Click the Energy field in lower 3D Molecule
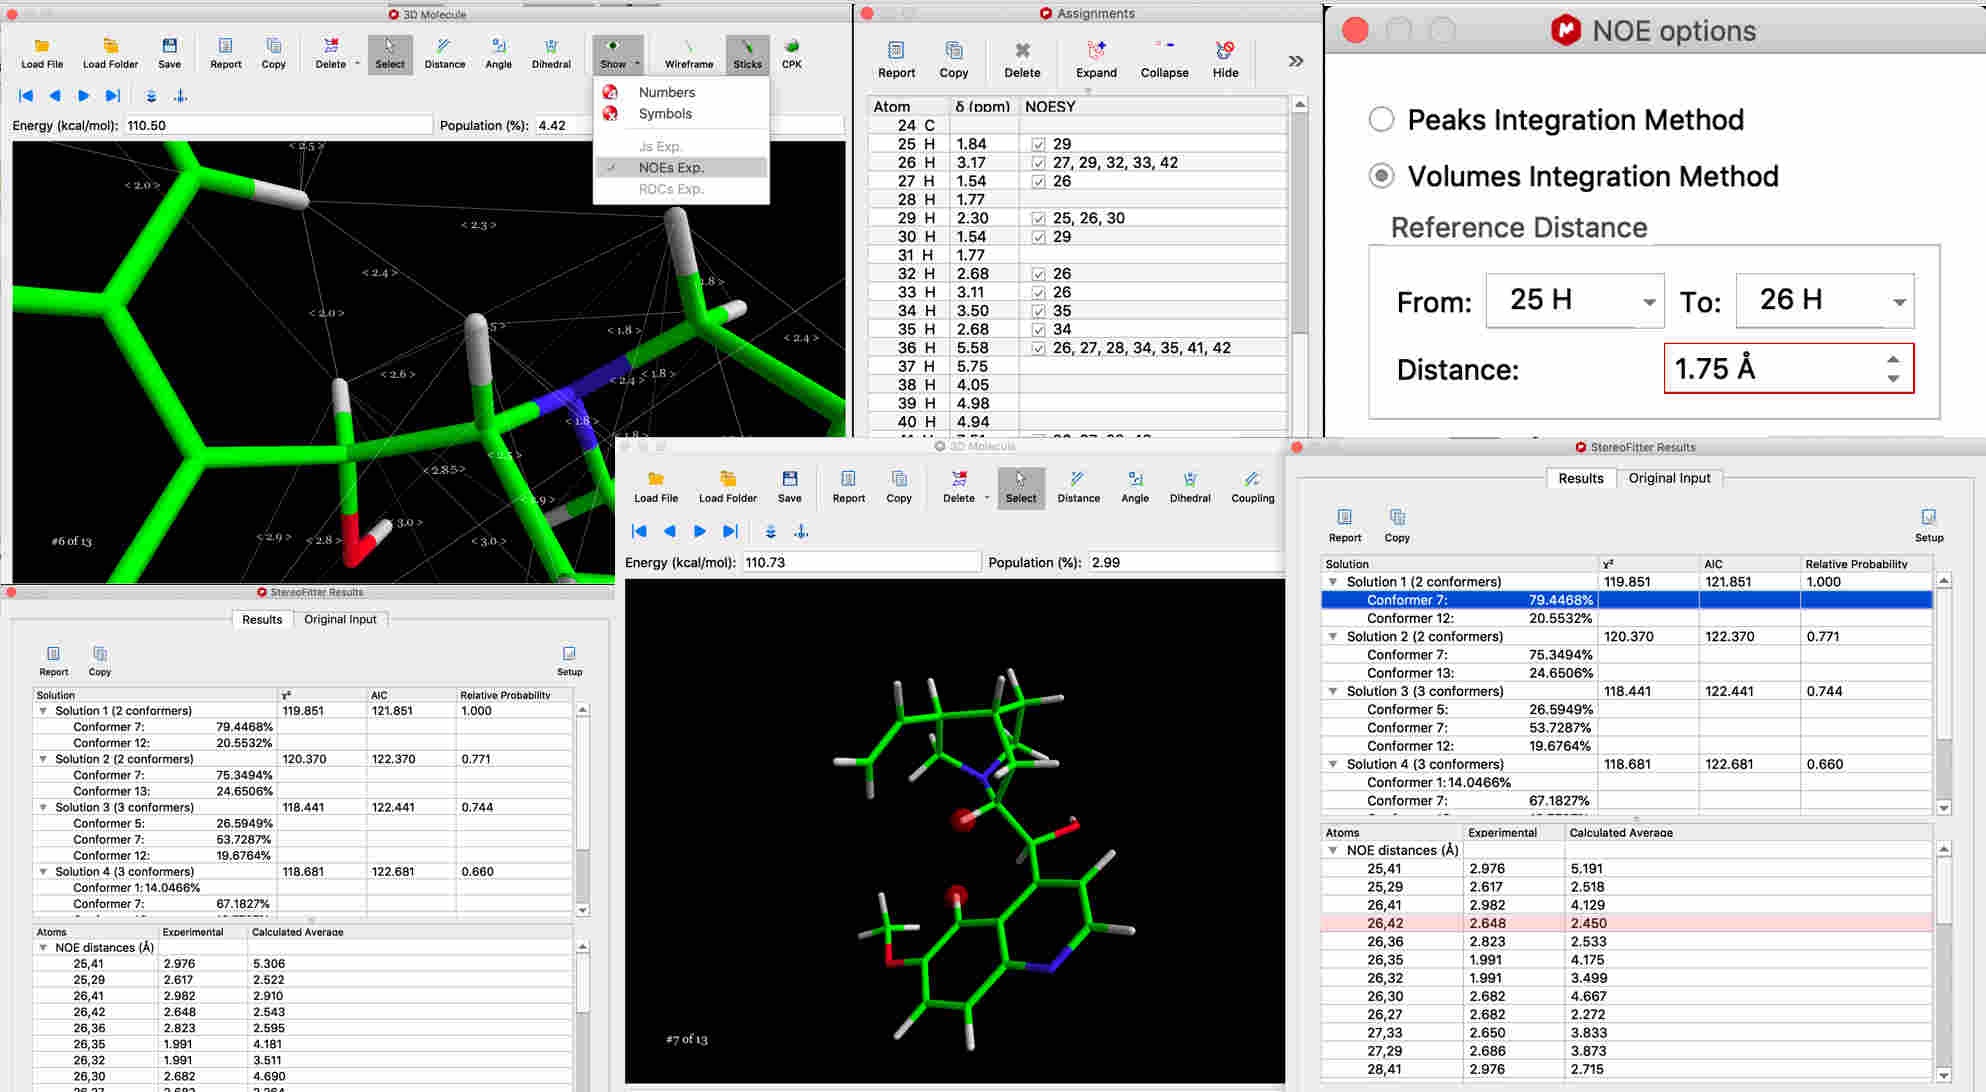Image resolution: width=1986 pixels, height=1092 pixels. point(860,562)
